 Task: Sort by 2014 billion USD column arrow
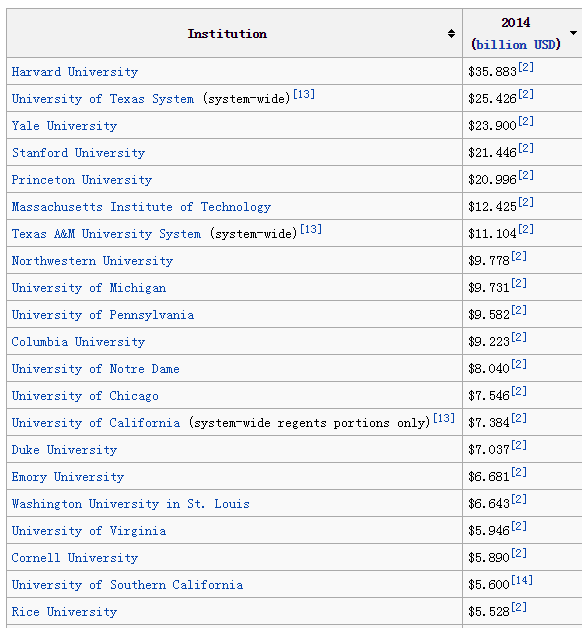pyautogui.click(x=574, y=33)
